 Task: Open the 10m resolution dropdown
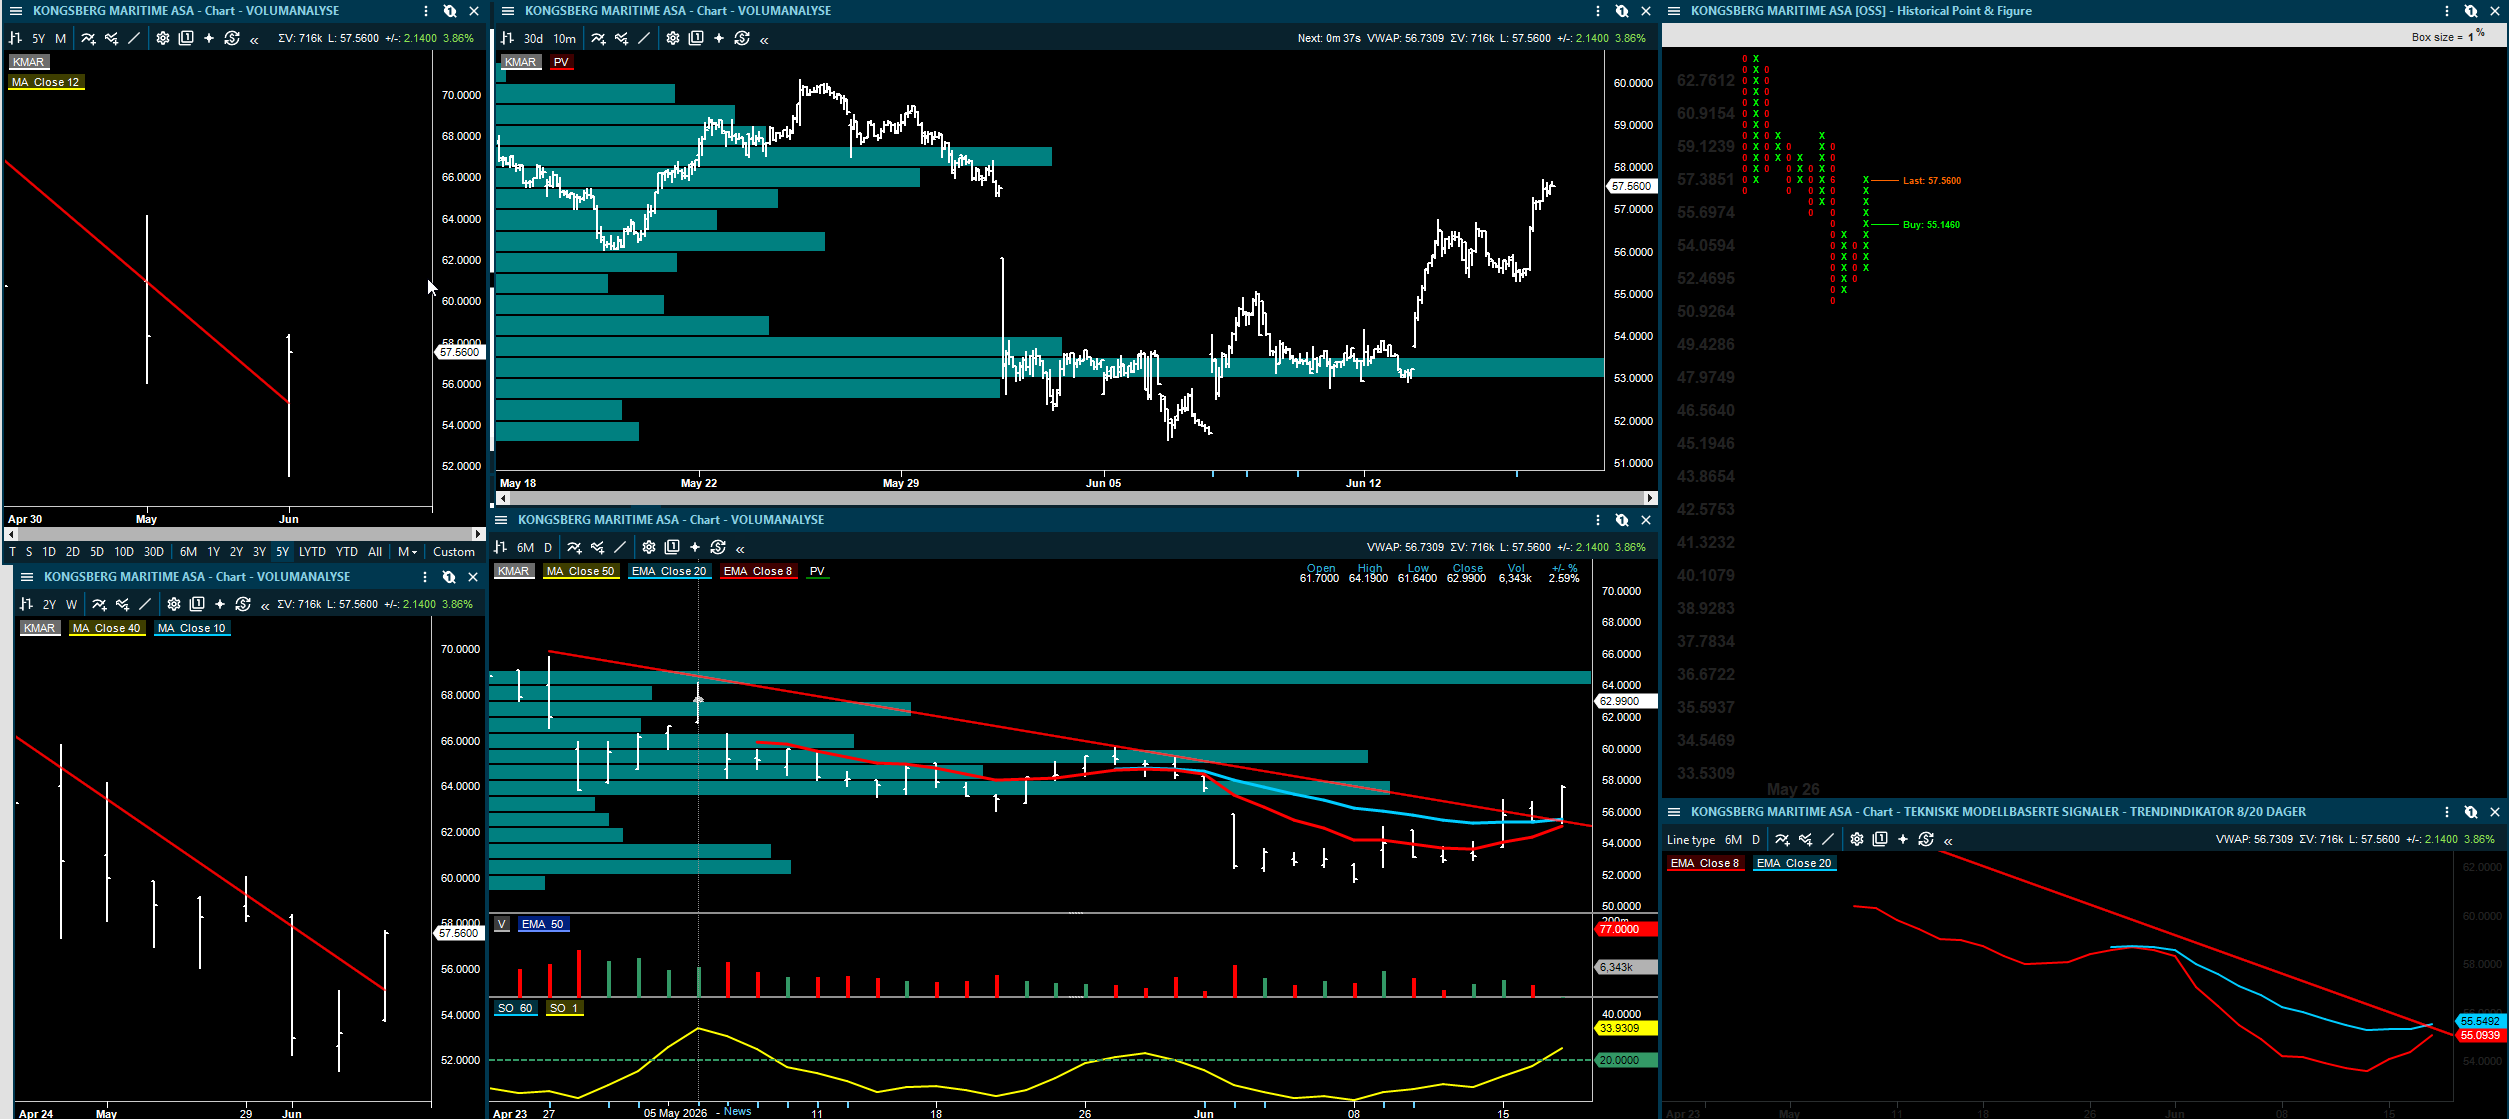point(565,38)
